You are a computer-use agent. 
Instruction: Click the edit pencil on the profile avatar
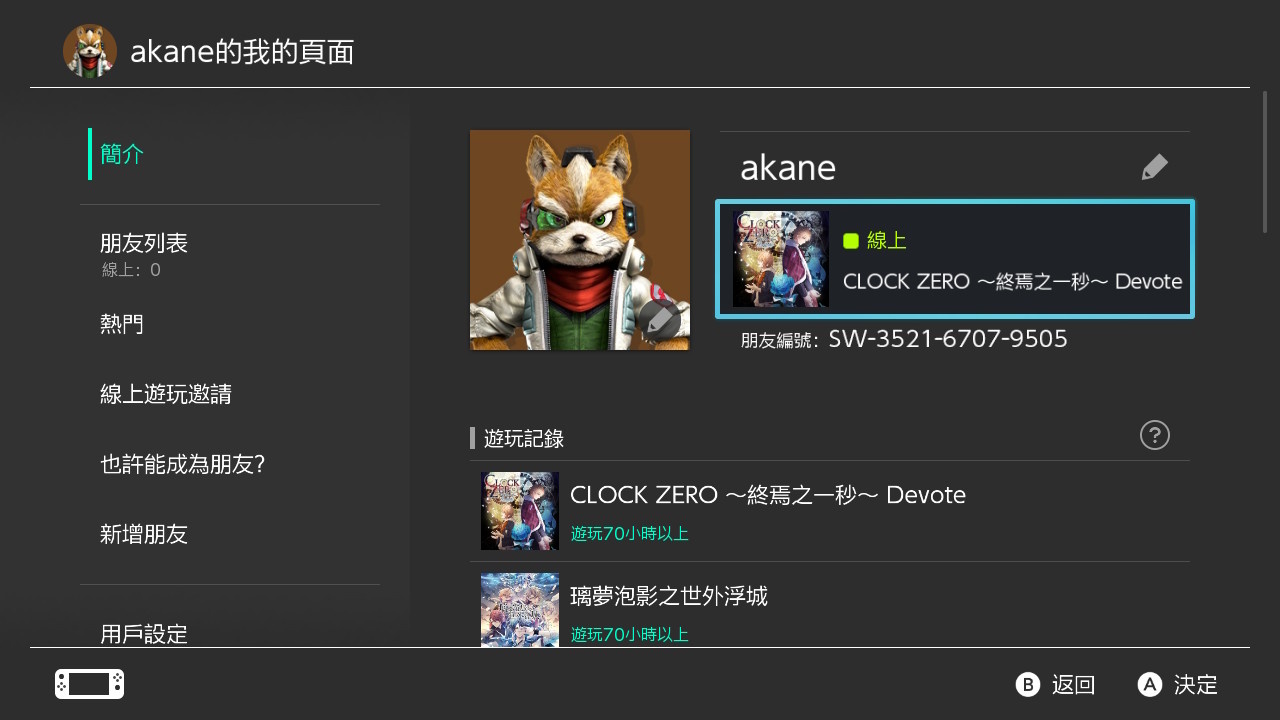pos(660,319)
